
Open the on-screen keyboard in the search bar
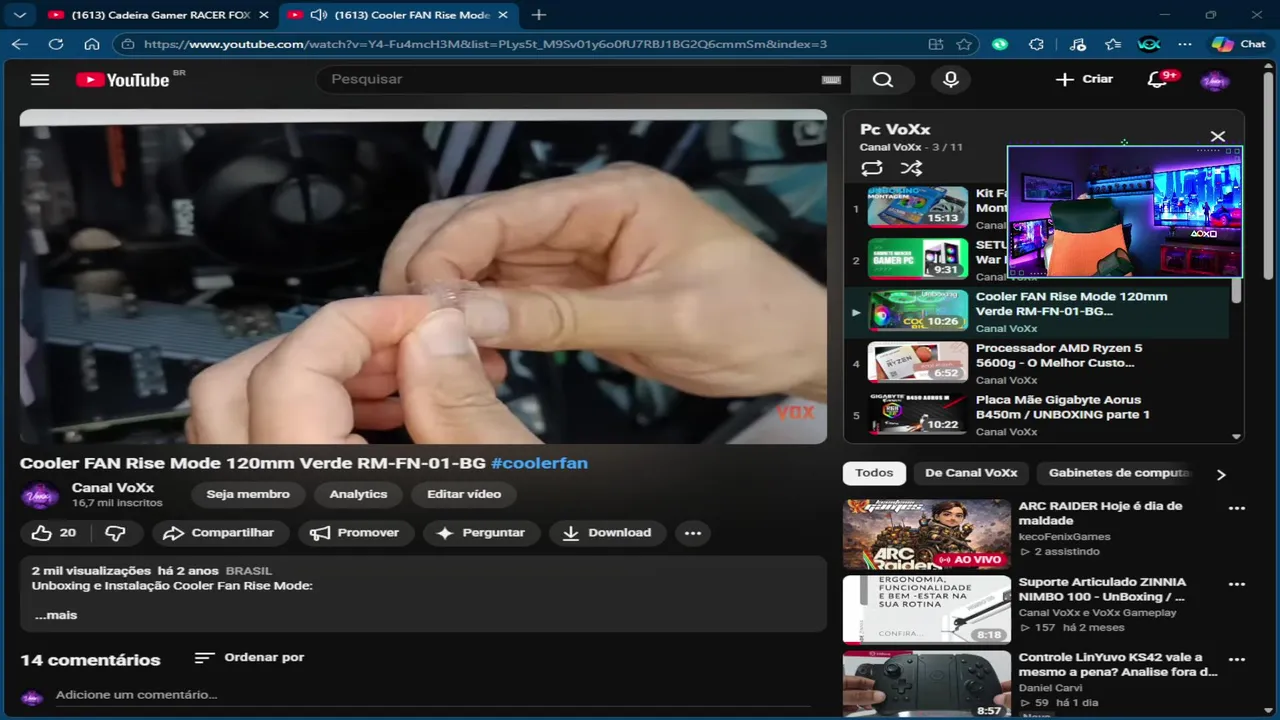pos(831,80)
